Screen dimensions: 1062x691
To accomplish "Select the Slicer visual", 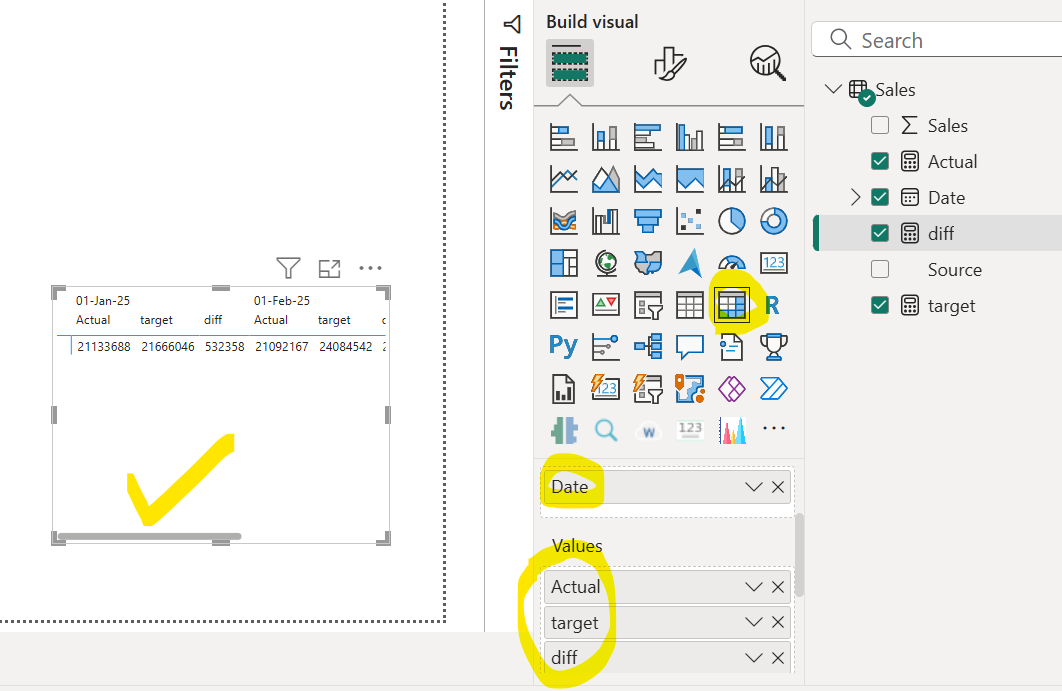I will click(x=647, y=306).
